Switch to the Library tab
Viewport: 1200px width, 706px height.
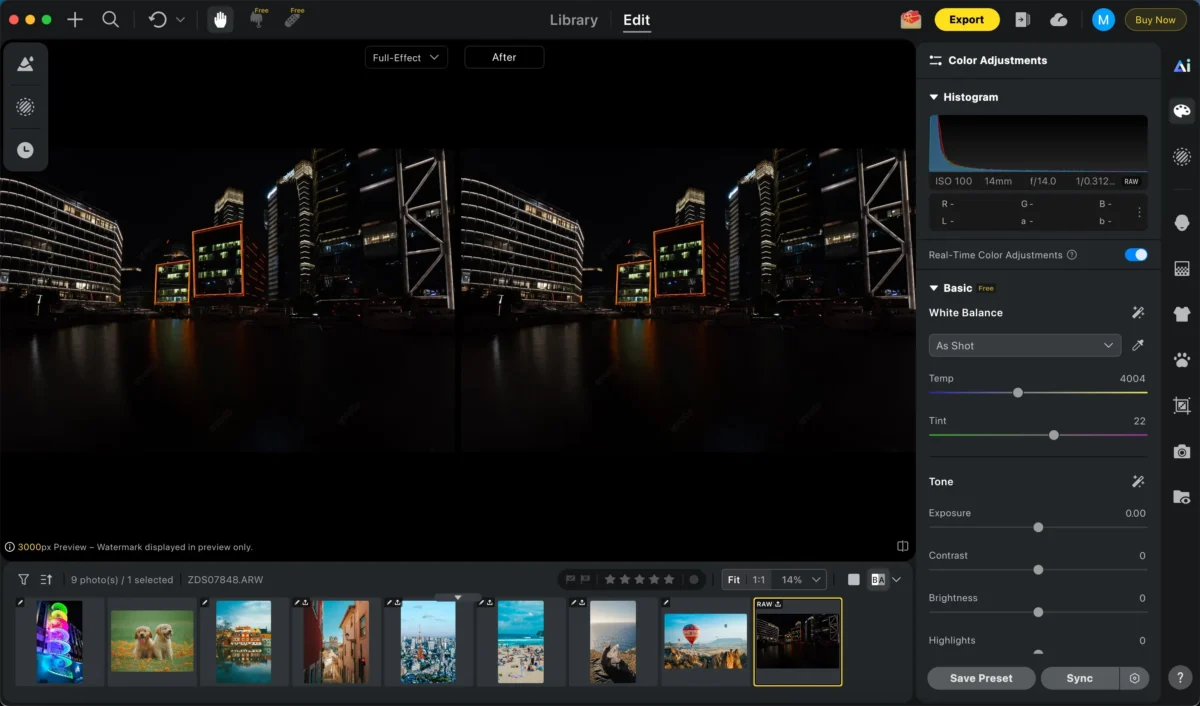574,20
